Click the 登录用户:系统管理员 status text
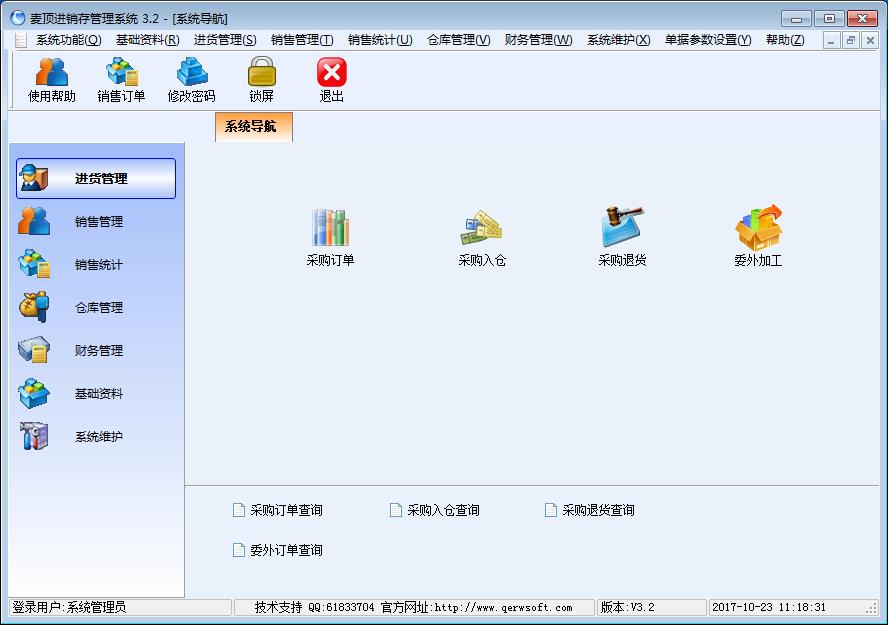The height and width of the screenshot is (625, 888). coord(69,607)
